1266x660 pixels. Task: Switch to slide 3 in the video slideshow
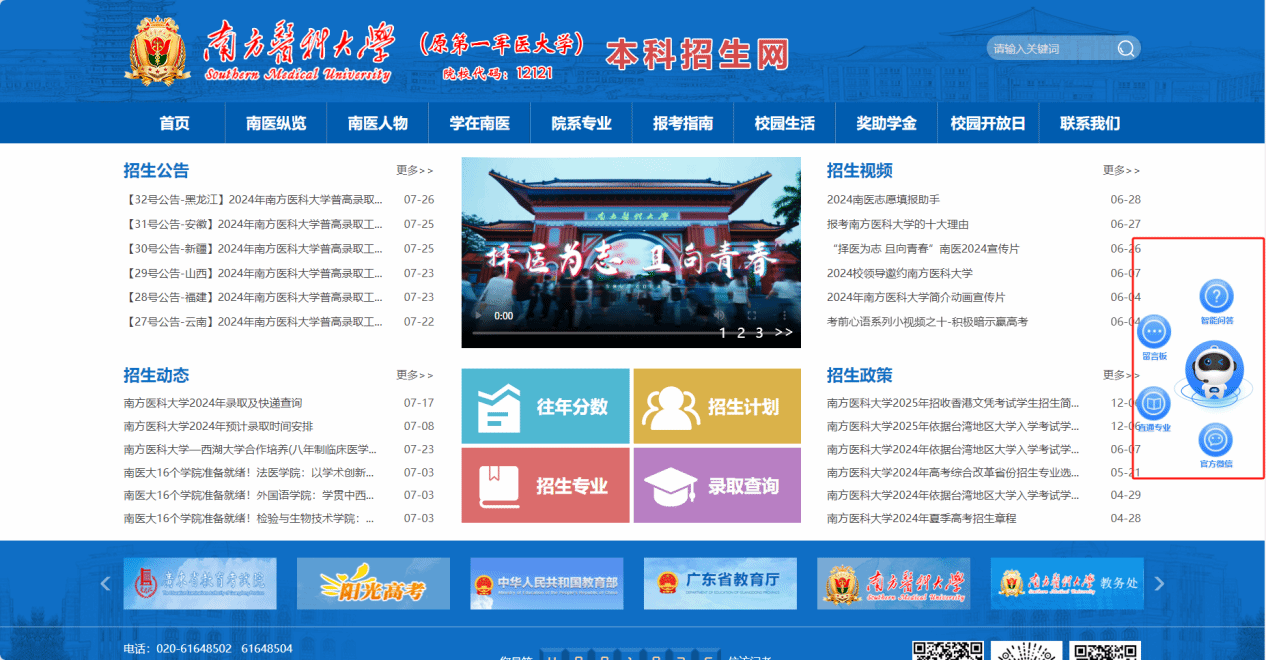[x=759, y=333]
